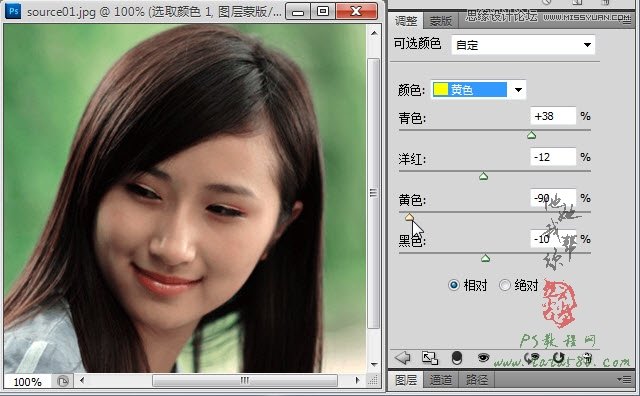This screenshot has width=640, height=396.
Task: Click the 洋红 label
Action: click(x=412, y=159)
